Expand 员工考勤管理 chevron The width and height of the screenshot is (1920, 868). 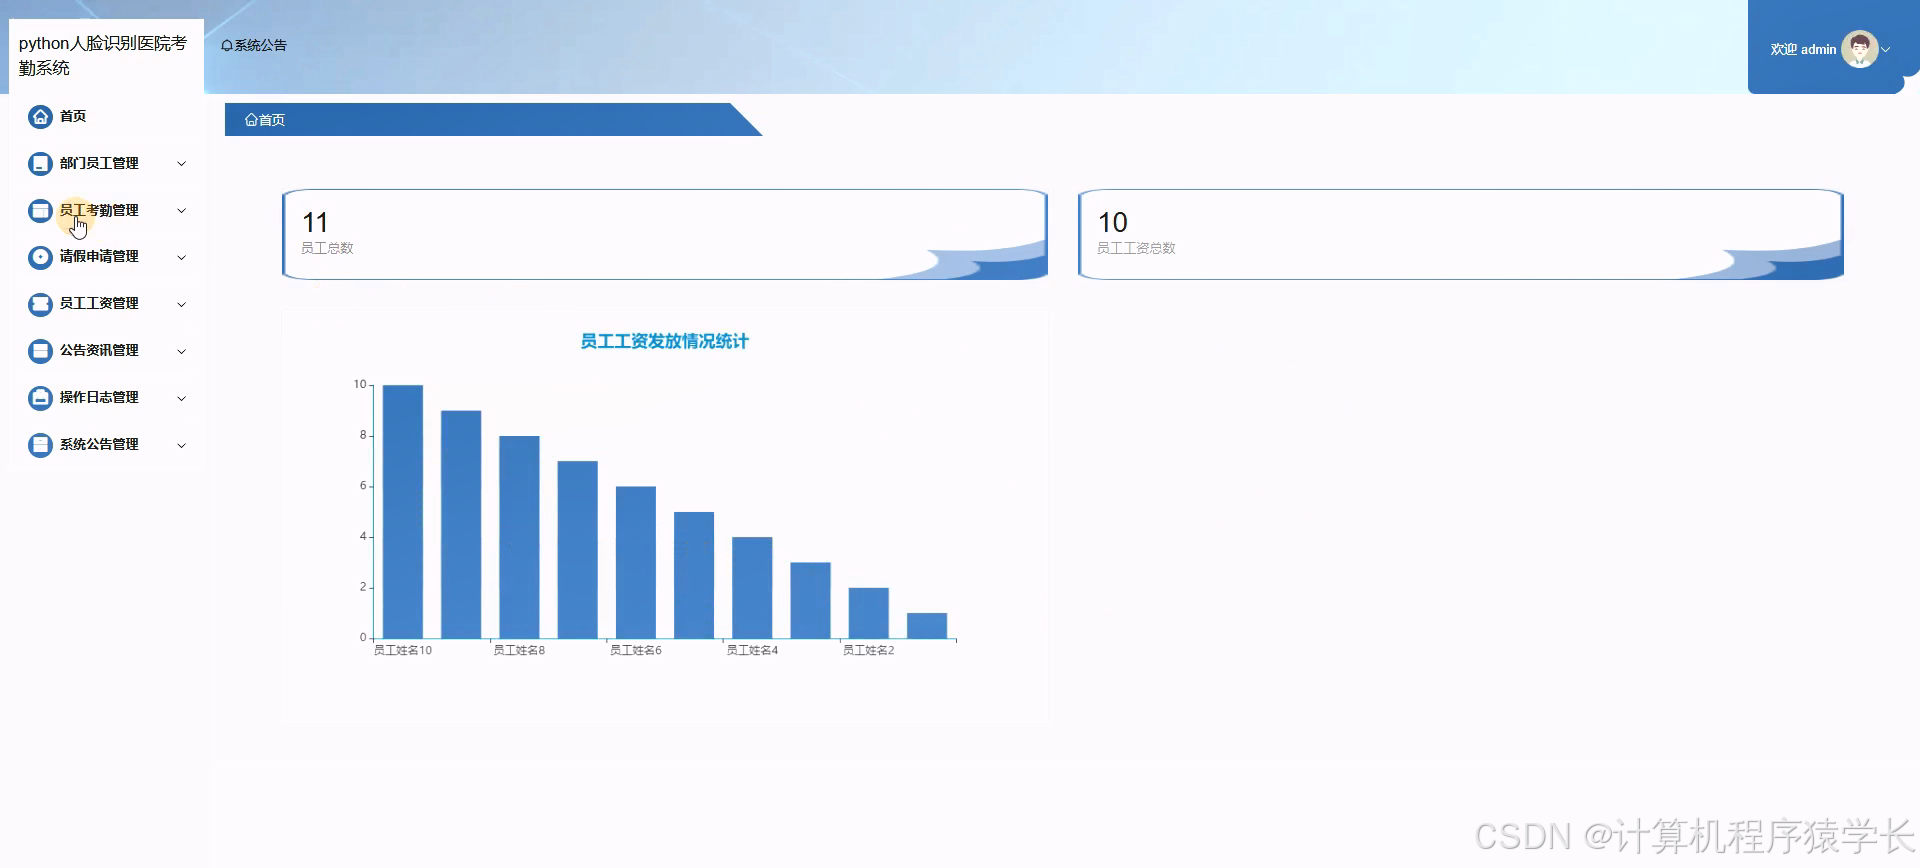[181, 211]
